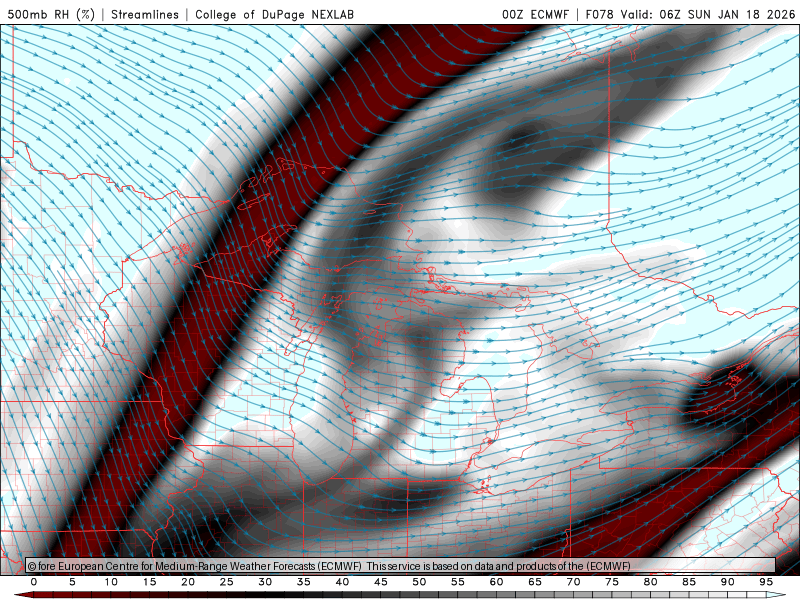This screenshot has height=600, width=800.
Task: Click the "25" label on the color scale
Action: (227, 582)
